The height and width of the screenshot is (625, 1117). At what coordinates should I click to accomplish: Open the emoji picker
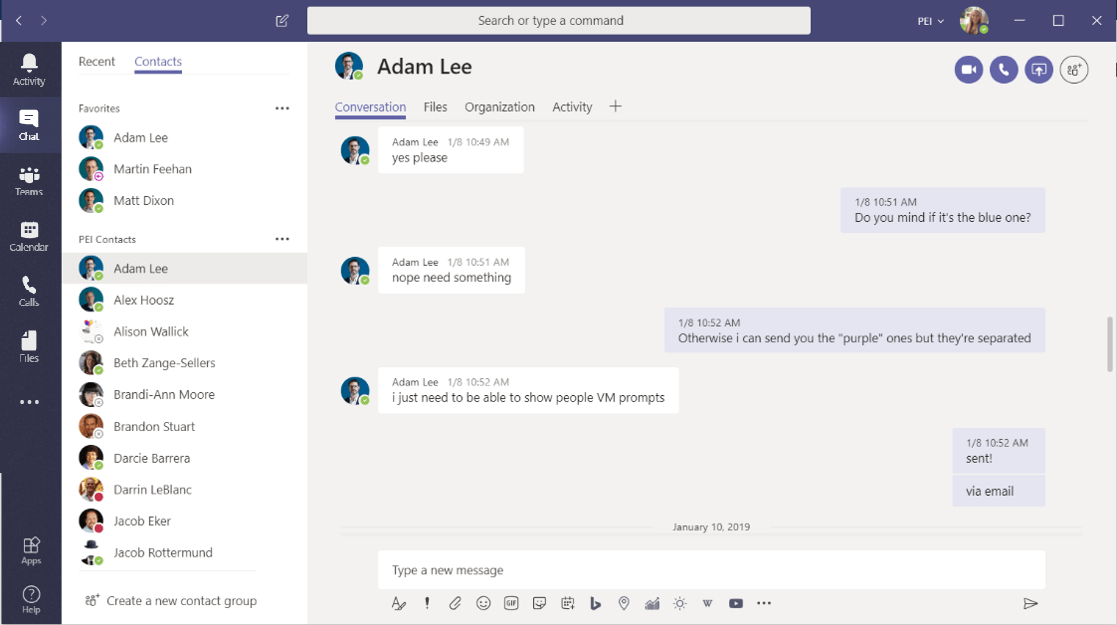(x=483, y=603)
